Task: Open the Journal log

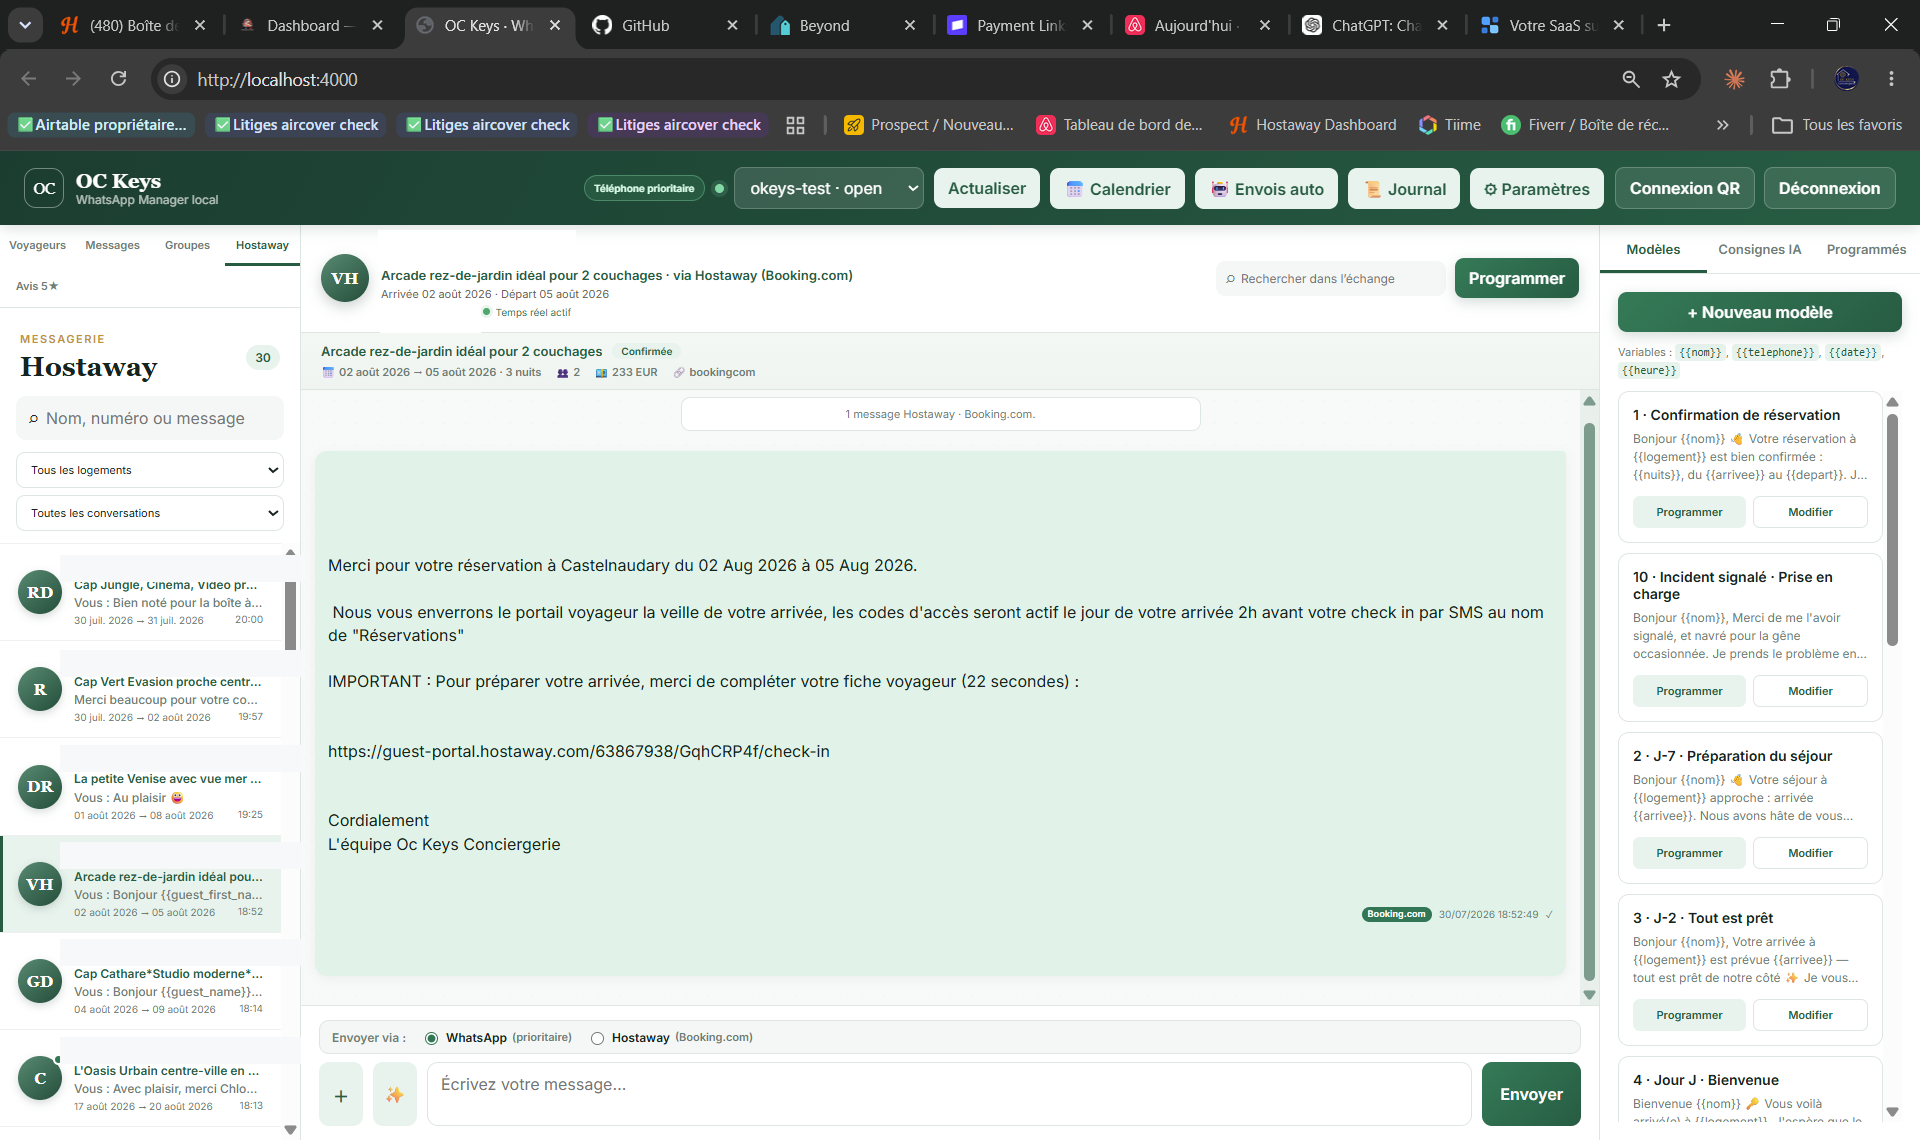Action: pyautogui.click(x=1404, y=188)
